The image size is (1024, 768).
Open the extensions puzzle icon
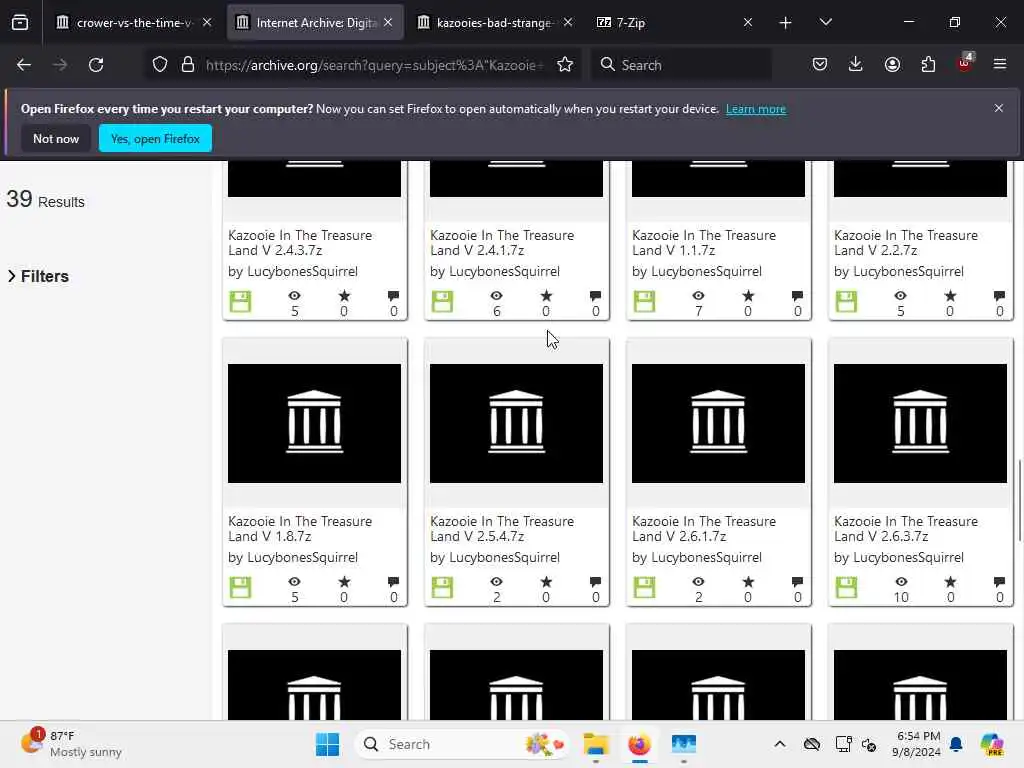click(928, 65)
